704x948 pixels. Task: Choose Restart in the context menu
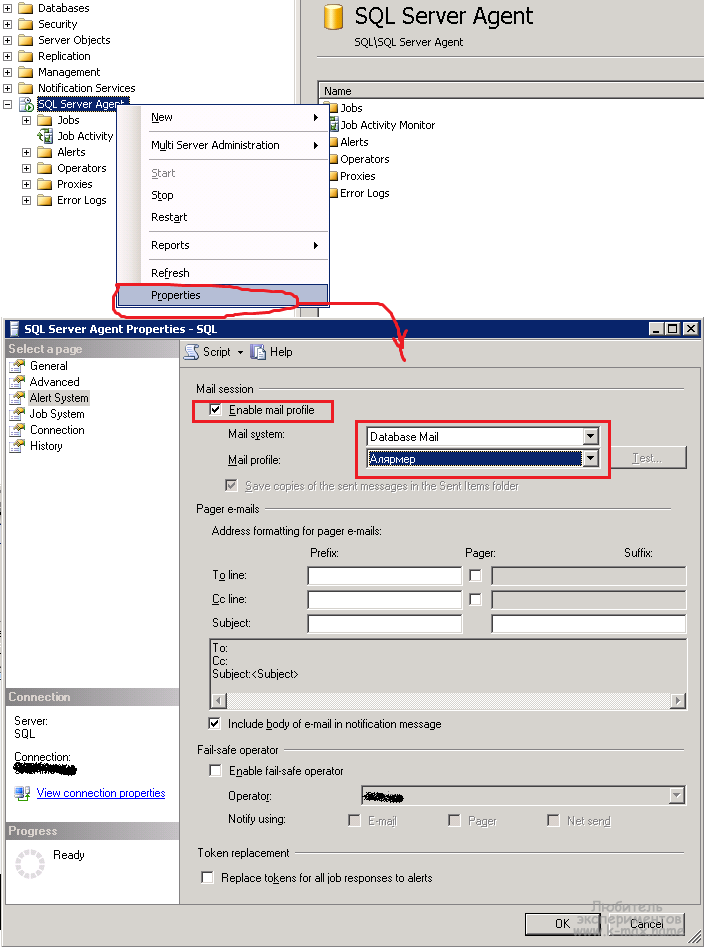(x=235, y=217)
